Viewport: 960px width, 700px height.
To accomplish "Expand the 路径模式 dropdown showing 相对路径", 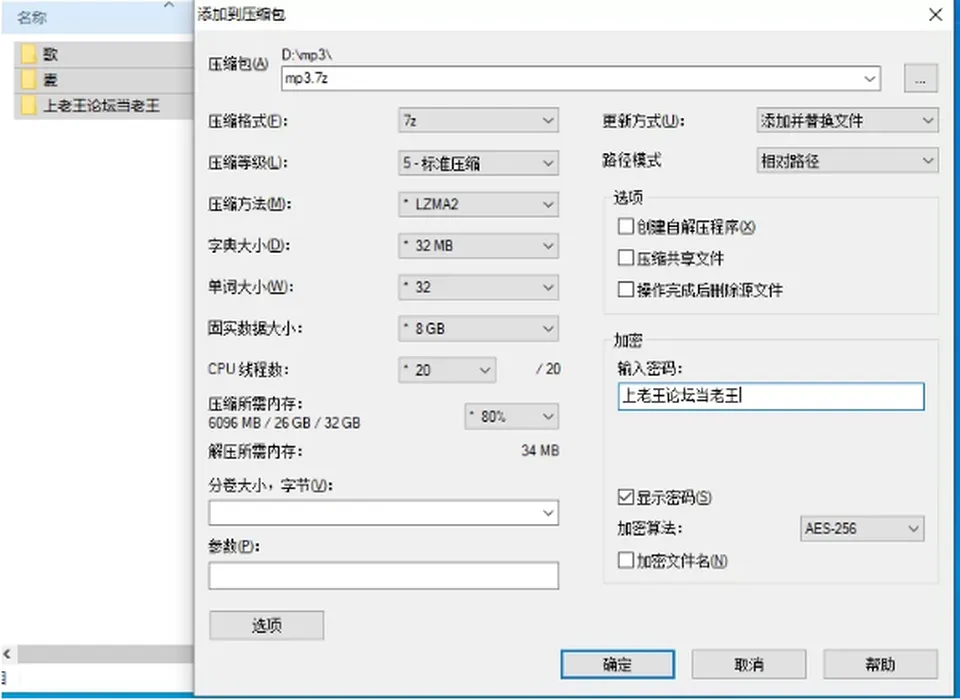I will tap(847, 160).
